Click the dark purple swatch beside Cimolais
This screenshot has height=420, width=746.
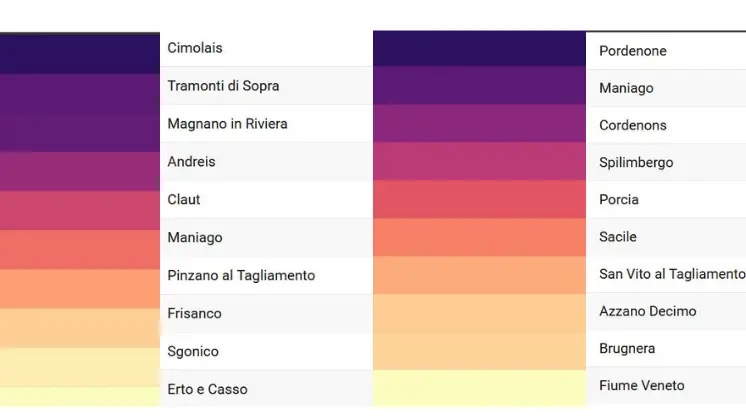coord(80,54)
